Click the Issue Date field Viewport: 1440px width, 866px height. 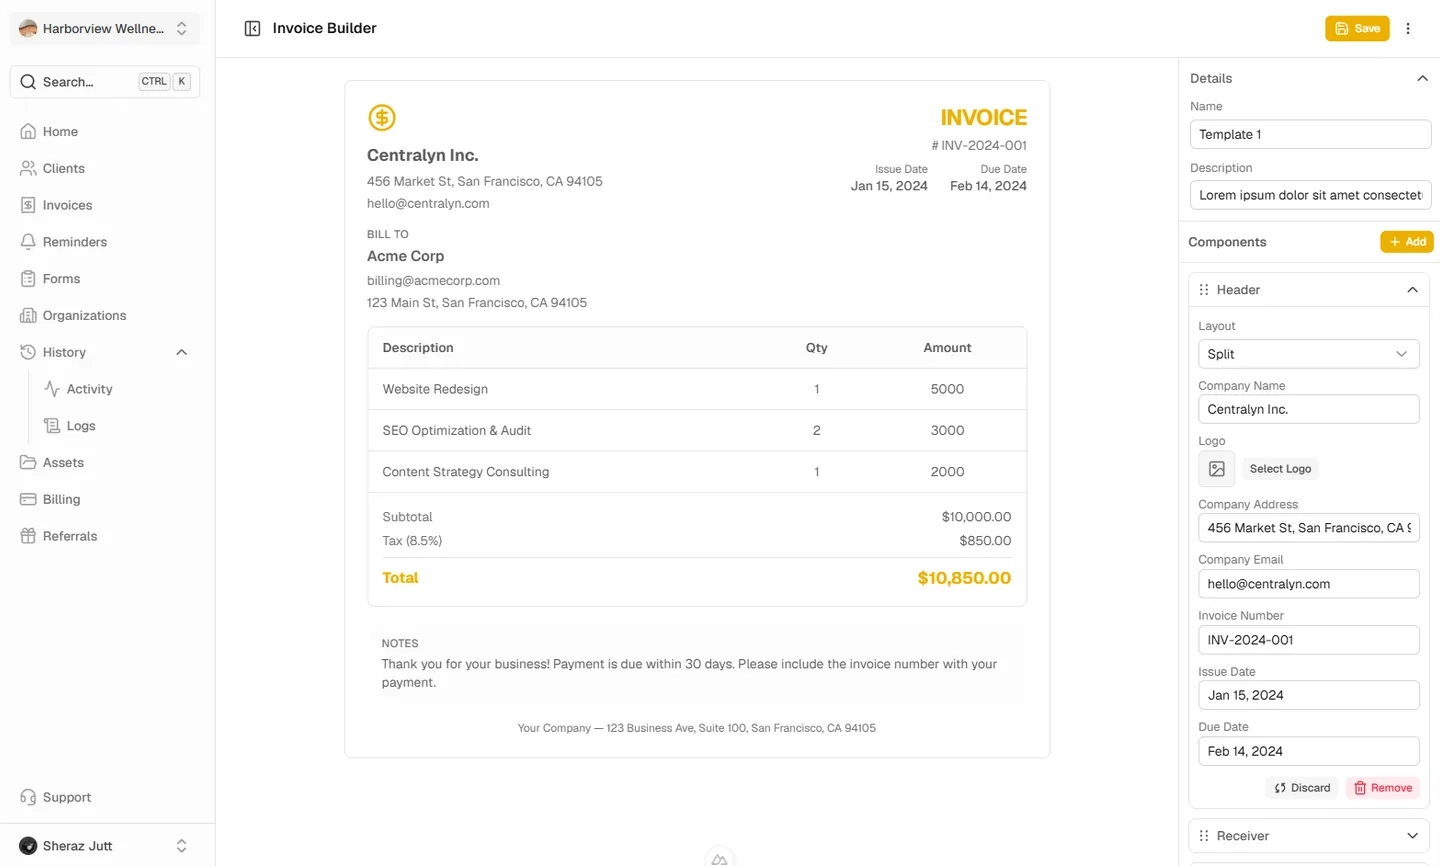coord(1309,695)
